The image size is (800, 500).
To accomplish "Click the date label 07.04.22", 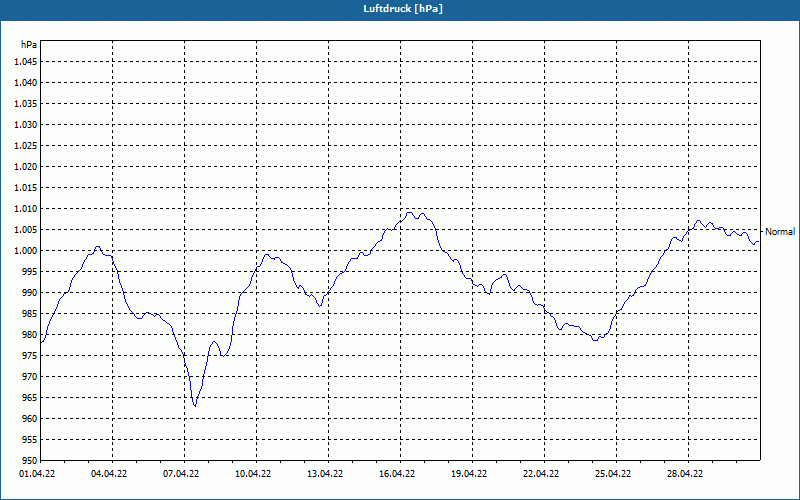I will click(181, 474).
